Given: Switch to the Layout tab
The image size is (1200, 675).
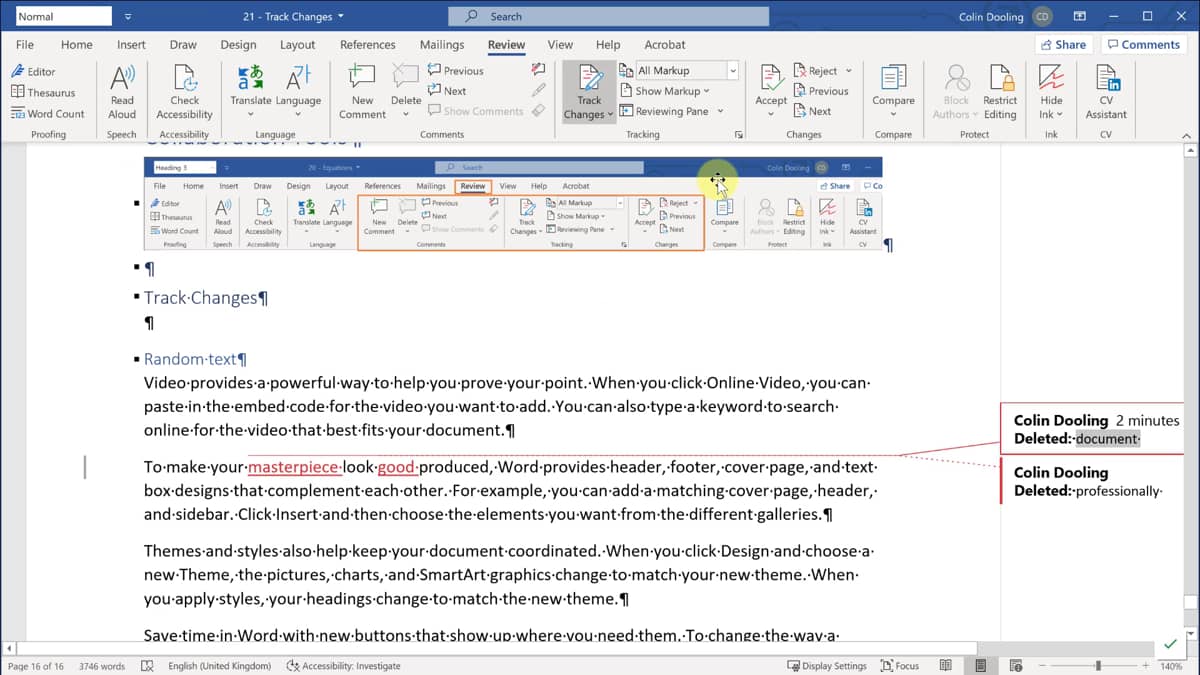Looking at the screenshot, I should click(298, 45).
